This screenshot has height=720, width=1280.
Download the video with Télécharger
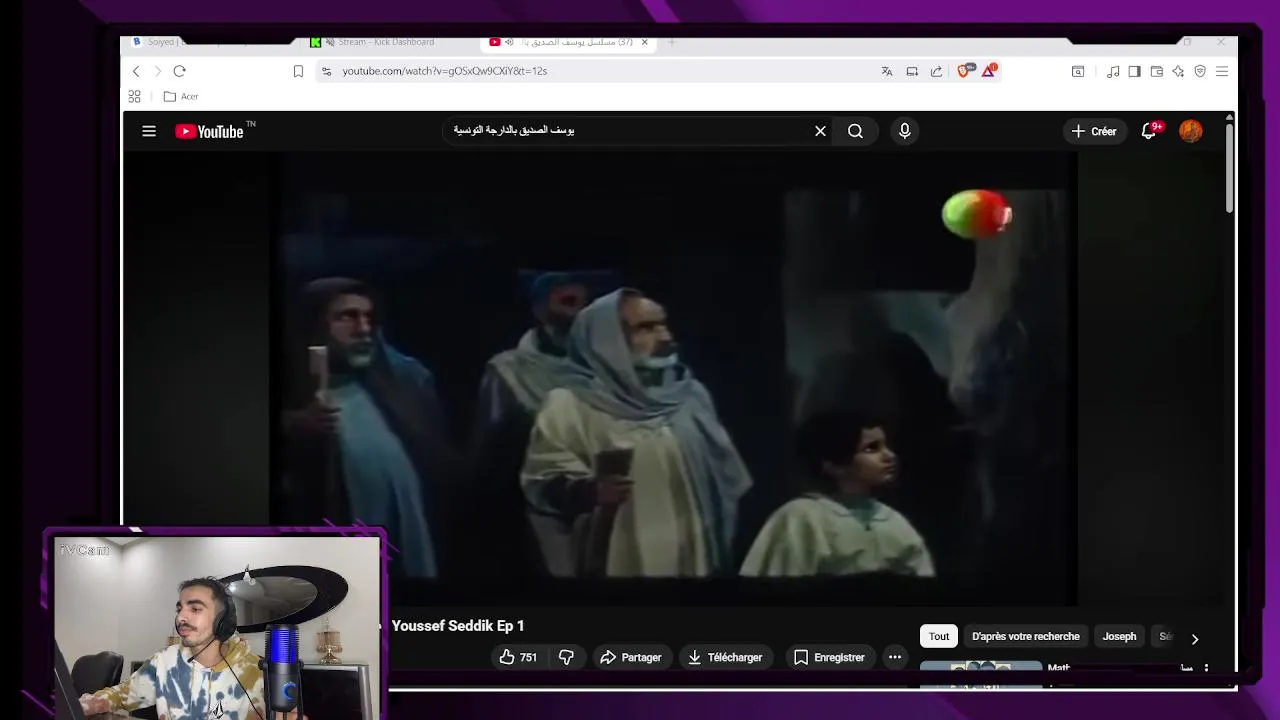pos(725,657)
